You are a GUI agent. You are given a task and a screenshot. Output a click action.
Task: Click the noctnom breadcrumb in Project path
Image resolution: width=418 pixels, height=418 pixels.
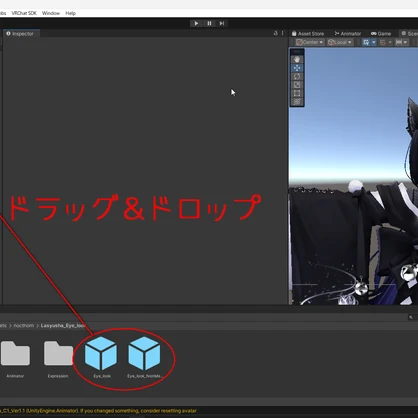[x=24, y=326]
